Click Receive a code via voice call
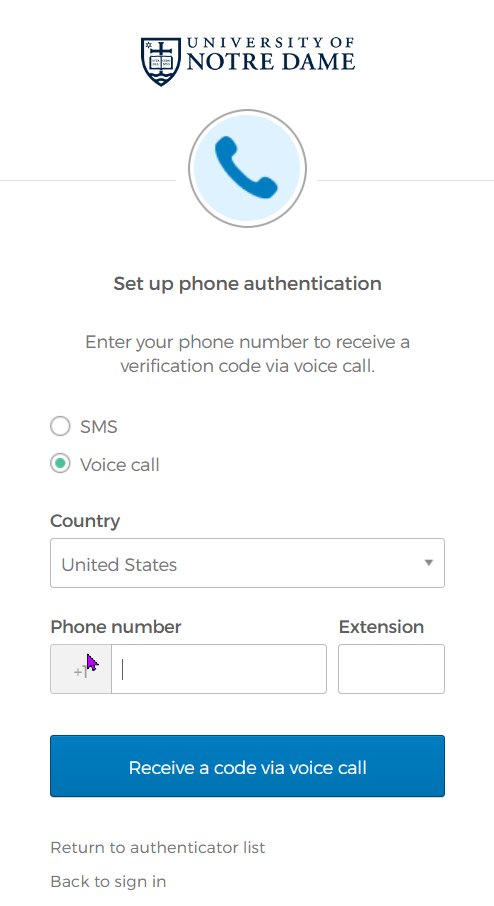Viewport: 494px width, 906px height. pos(247,766)
